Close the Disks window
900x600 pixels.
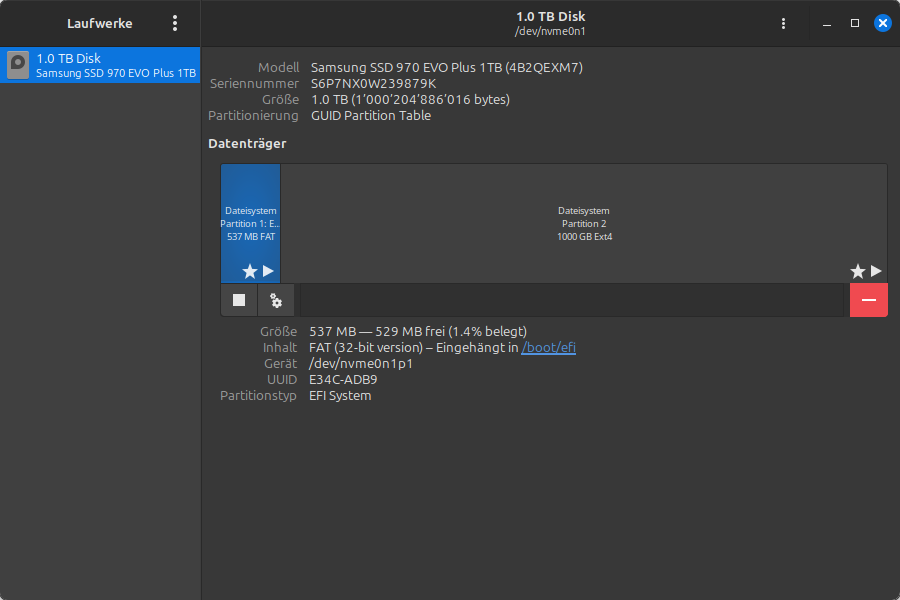pyautogui.click(x=883, y=23)
